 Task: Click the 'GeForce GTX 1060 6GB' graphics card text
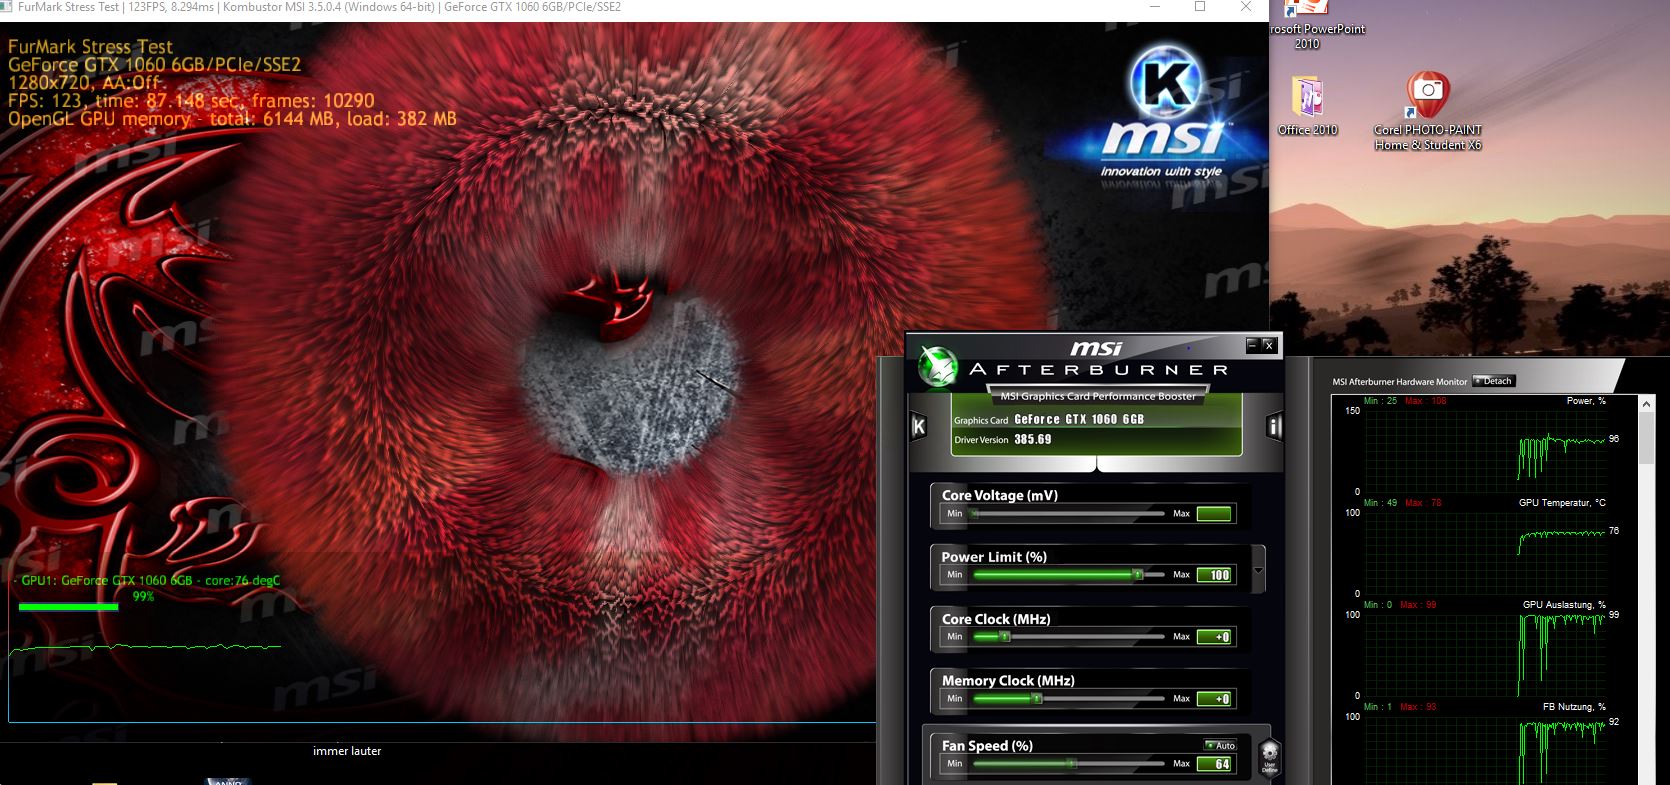coord(1079,419)
